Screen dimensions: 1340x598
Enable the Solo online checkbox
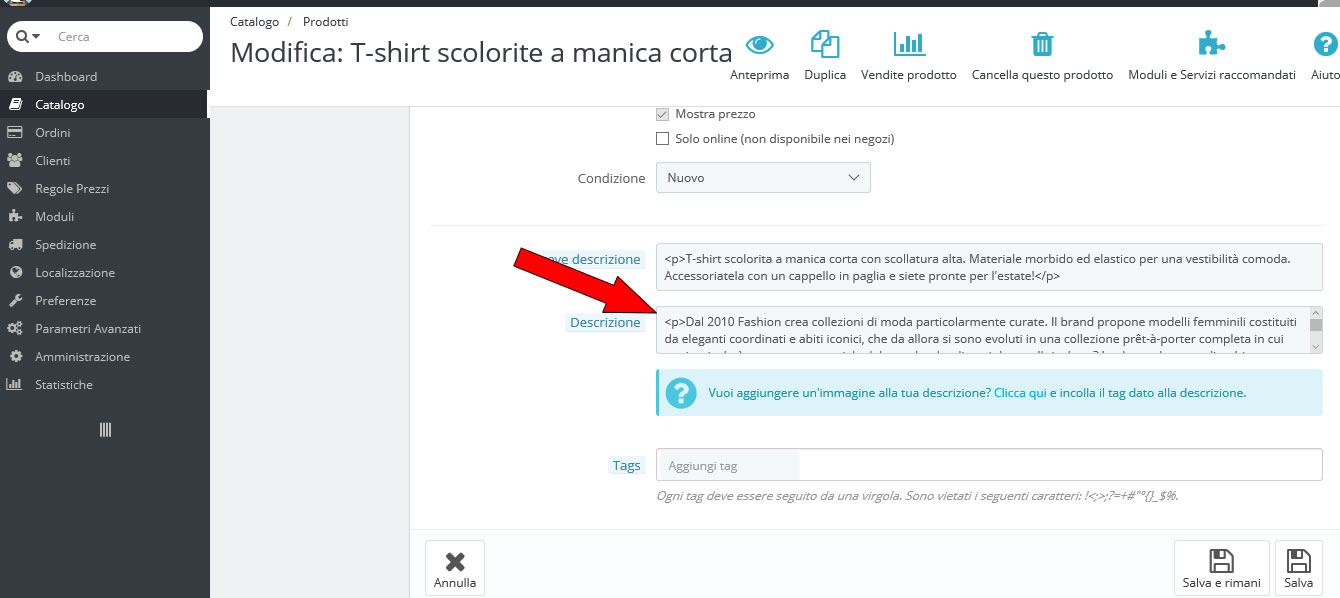click(662, 139)
